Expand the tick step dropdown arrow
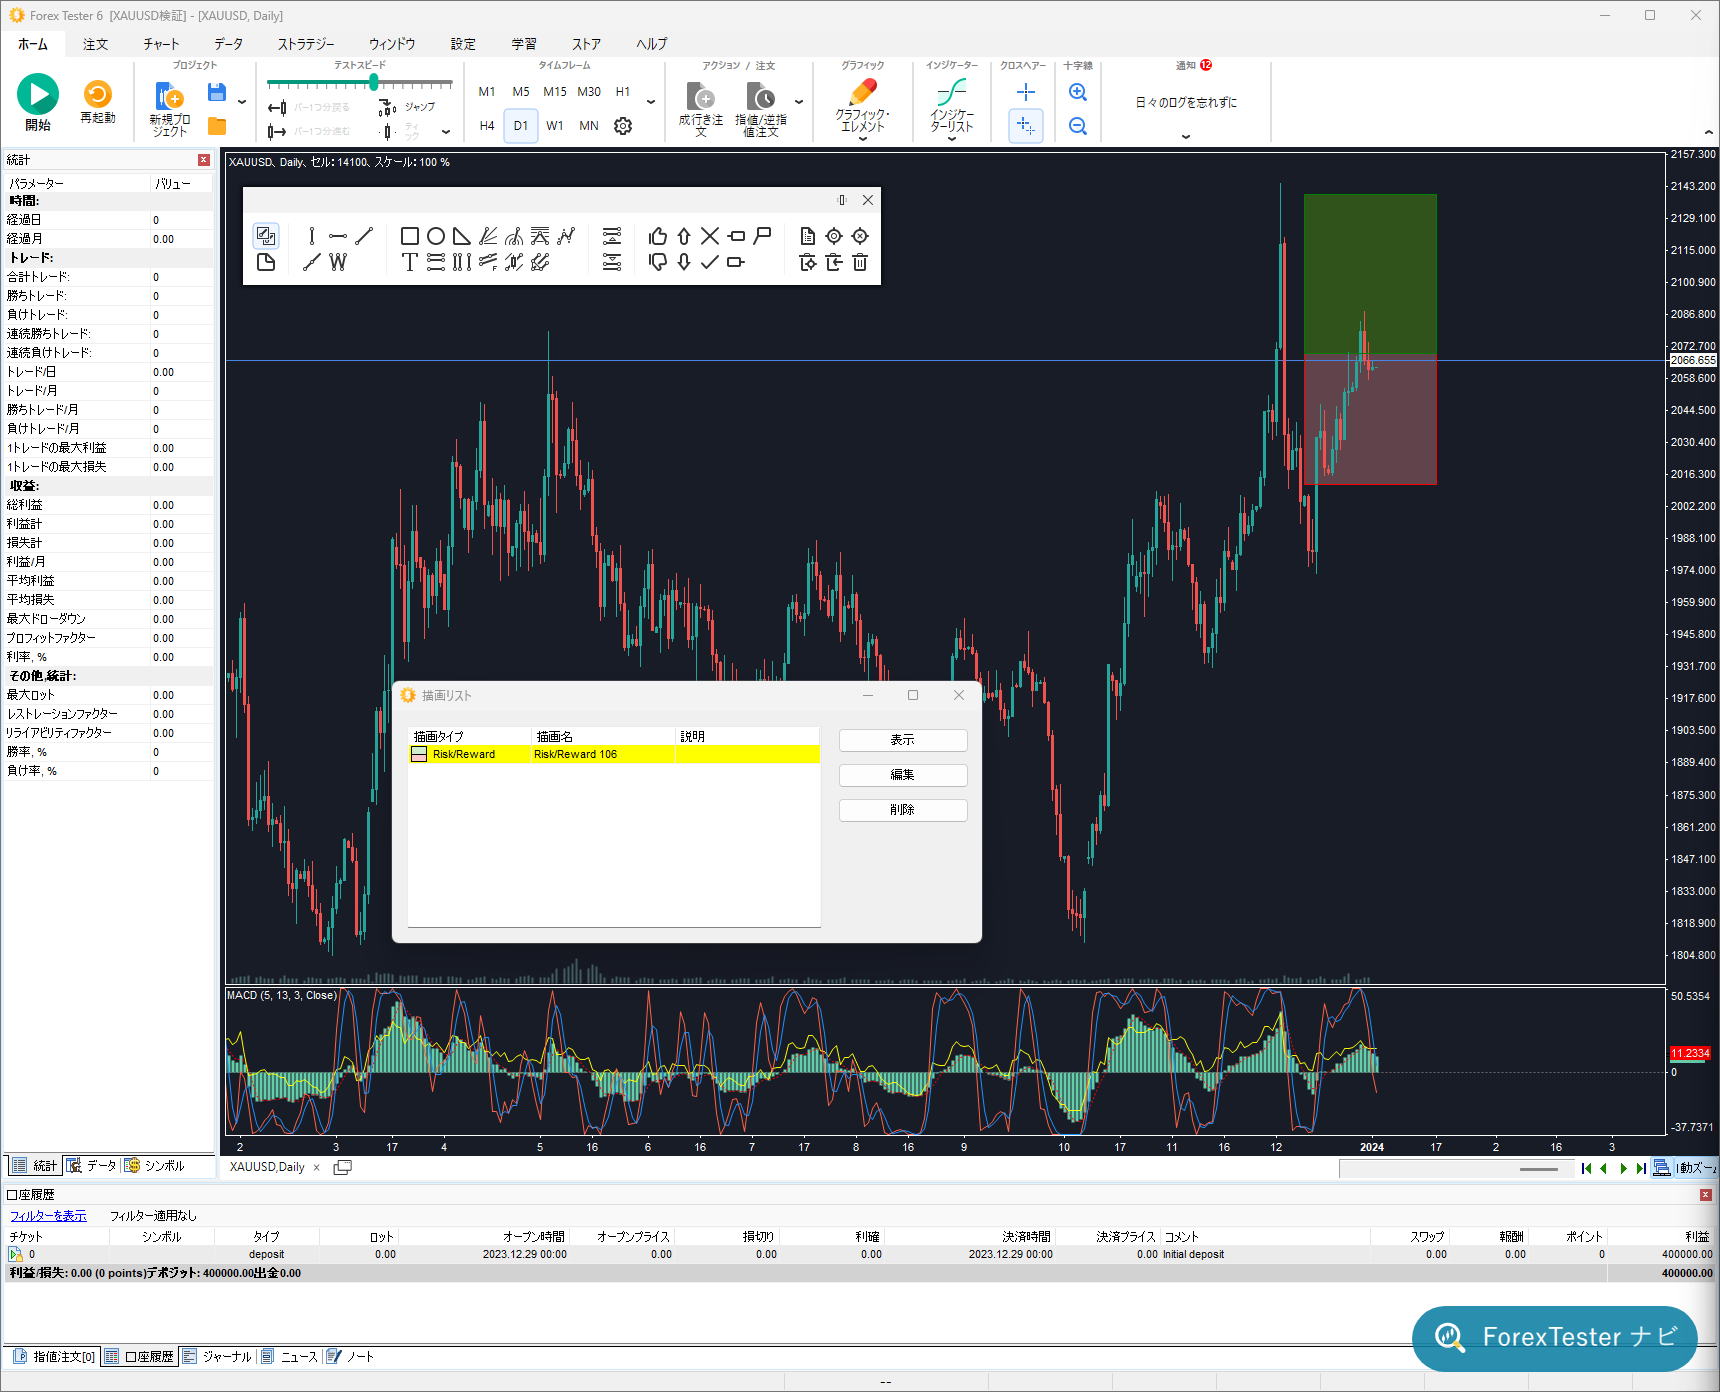Viewport: 1720px width, 1392px height. tap(446, 132)
